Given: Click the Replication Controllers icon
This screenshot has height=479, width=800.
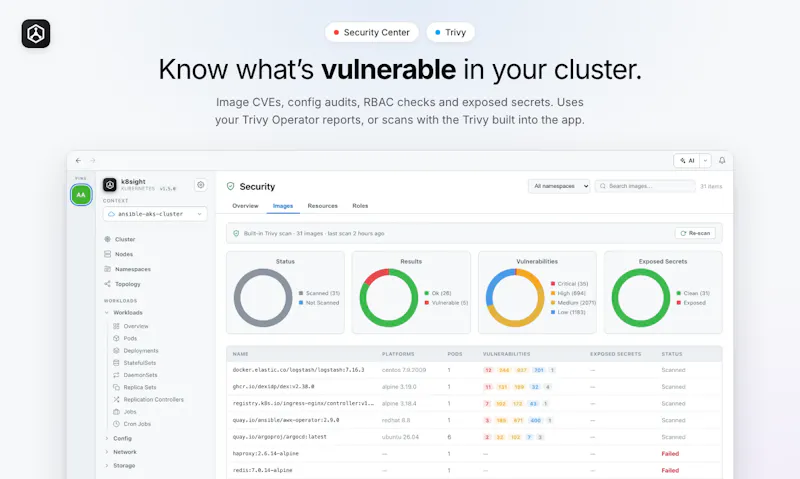Looking at the screenshot, I should tap(116, 399).
